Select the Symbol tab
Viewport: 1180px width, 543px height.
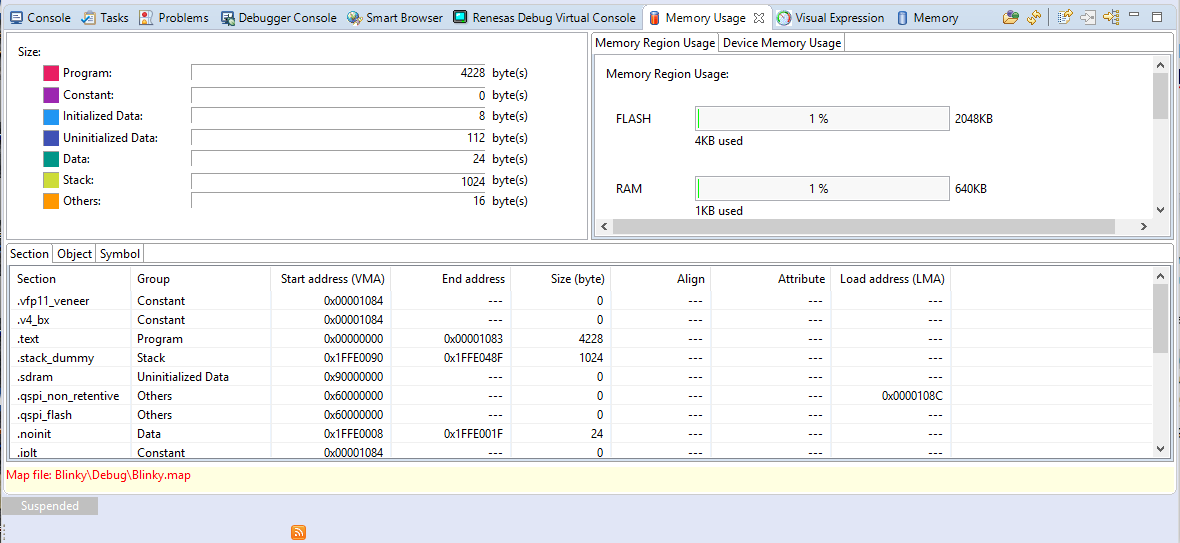(119, 254)
